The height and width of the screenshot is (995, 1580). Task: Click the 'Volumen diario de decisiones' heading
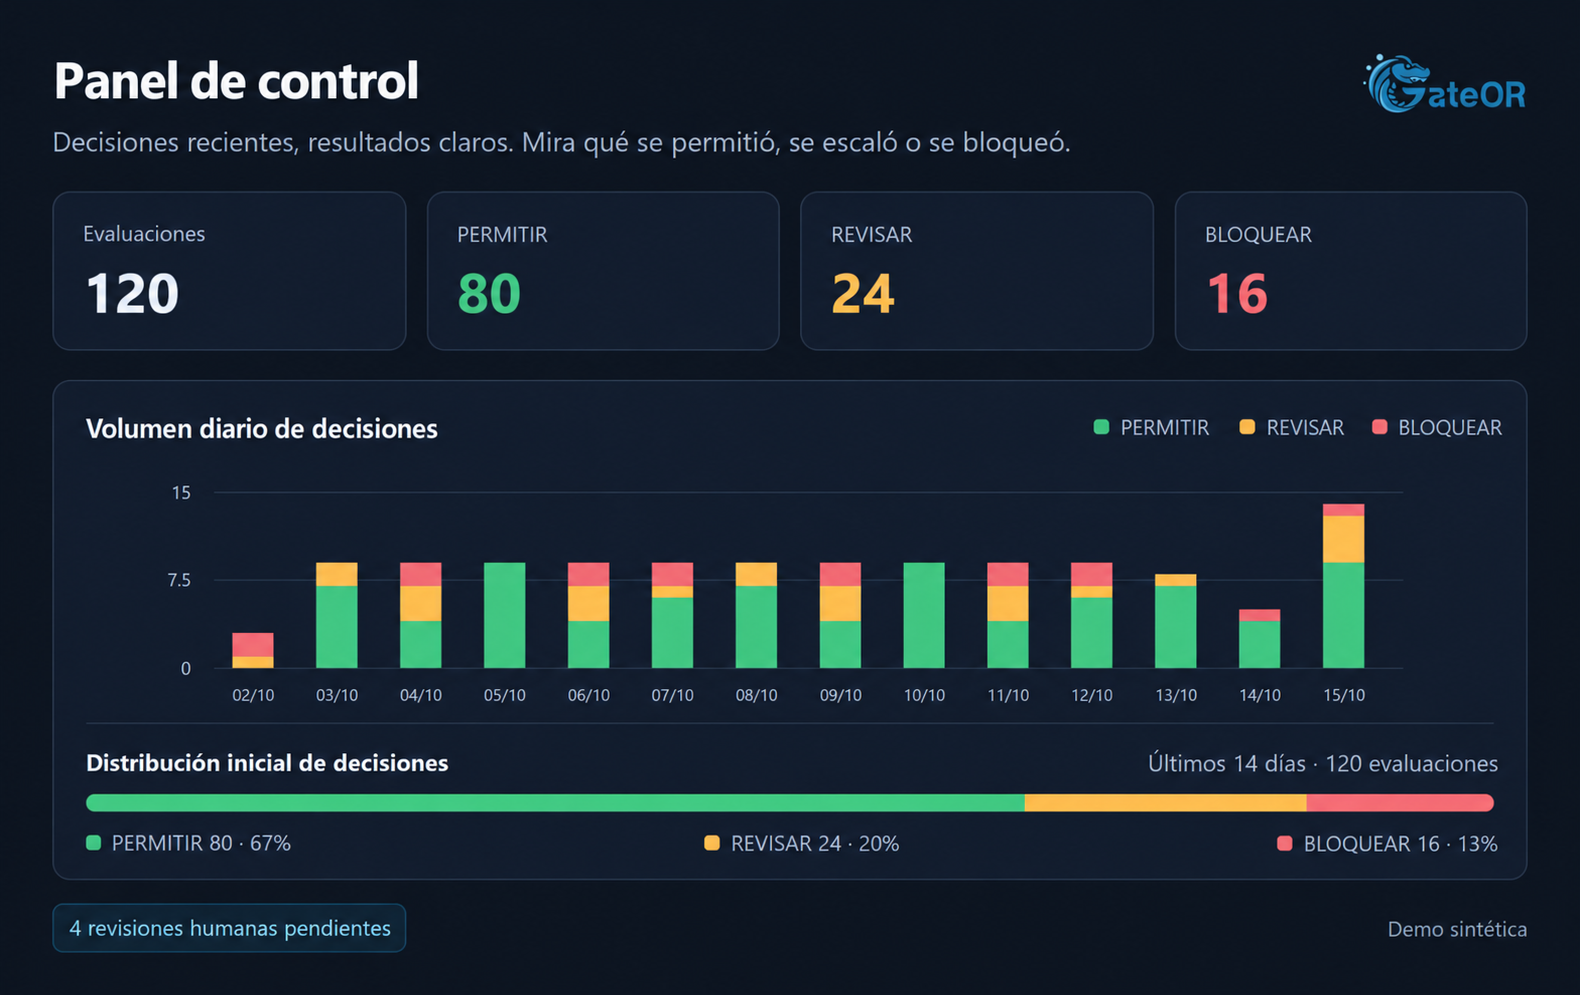coord(262,428)
